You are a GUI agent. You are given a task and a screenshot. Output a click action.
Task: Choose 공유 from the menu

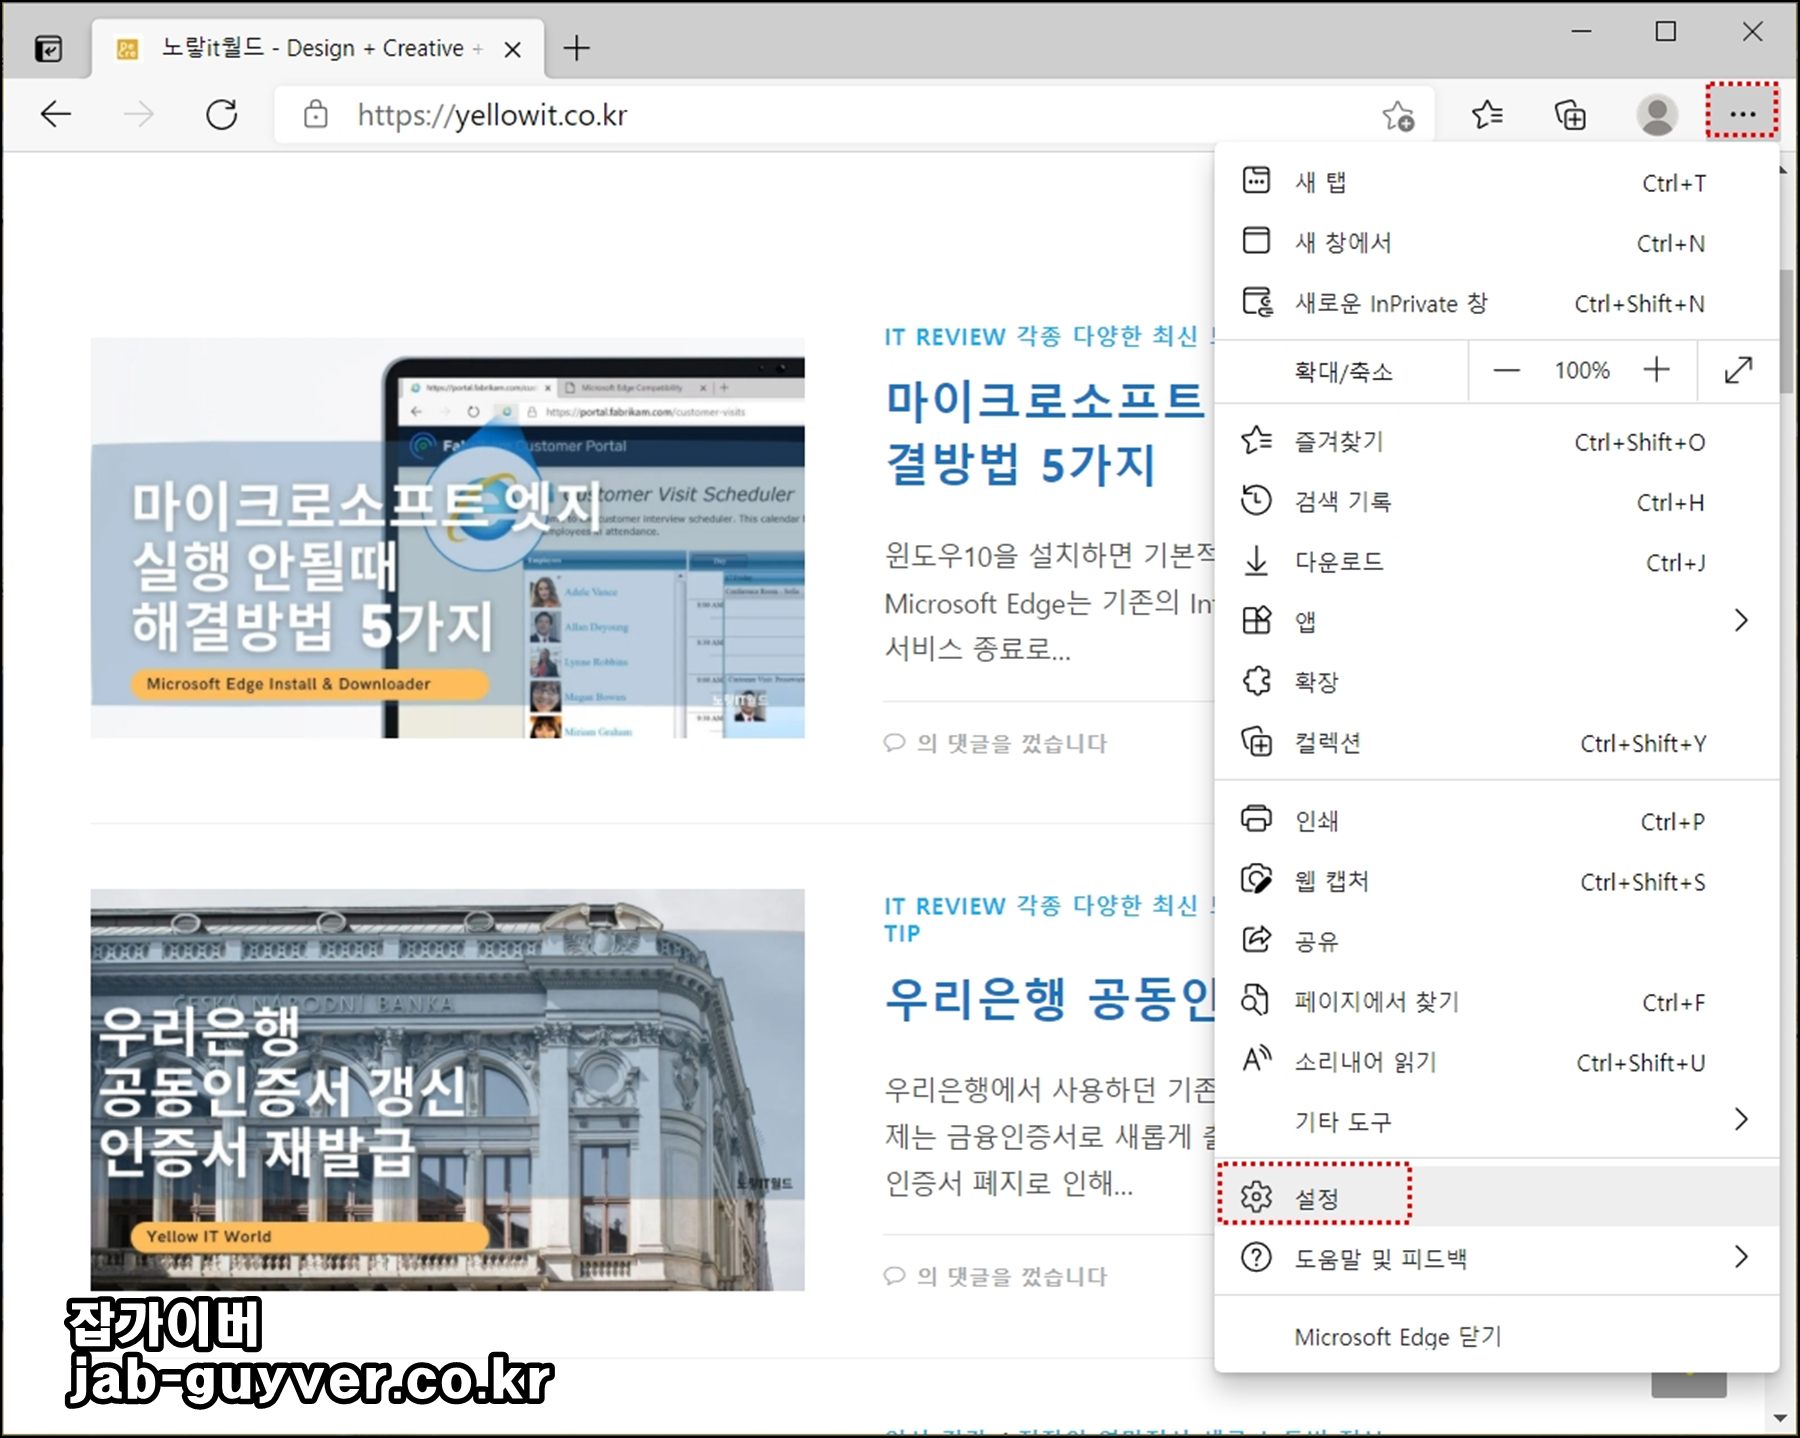[1497, 941]
